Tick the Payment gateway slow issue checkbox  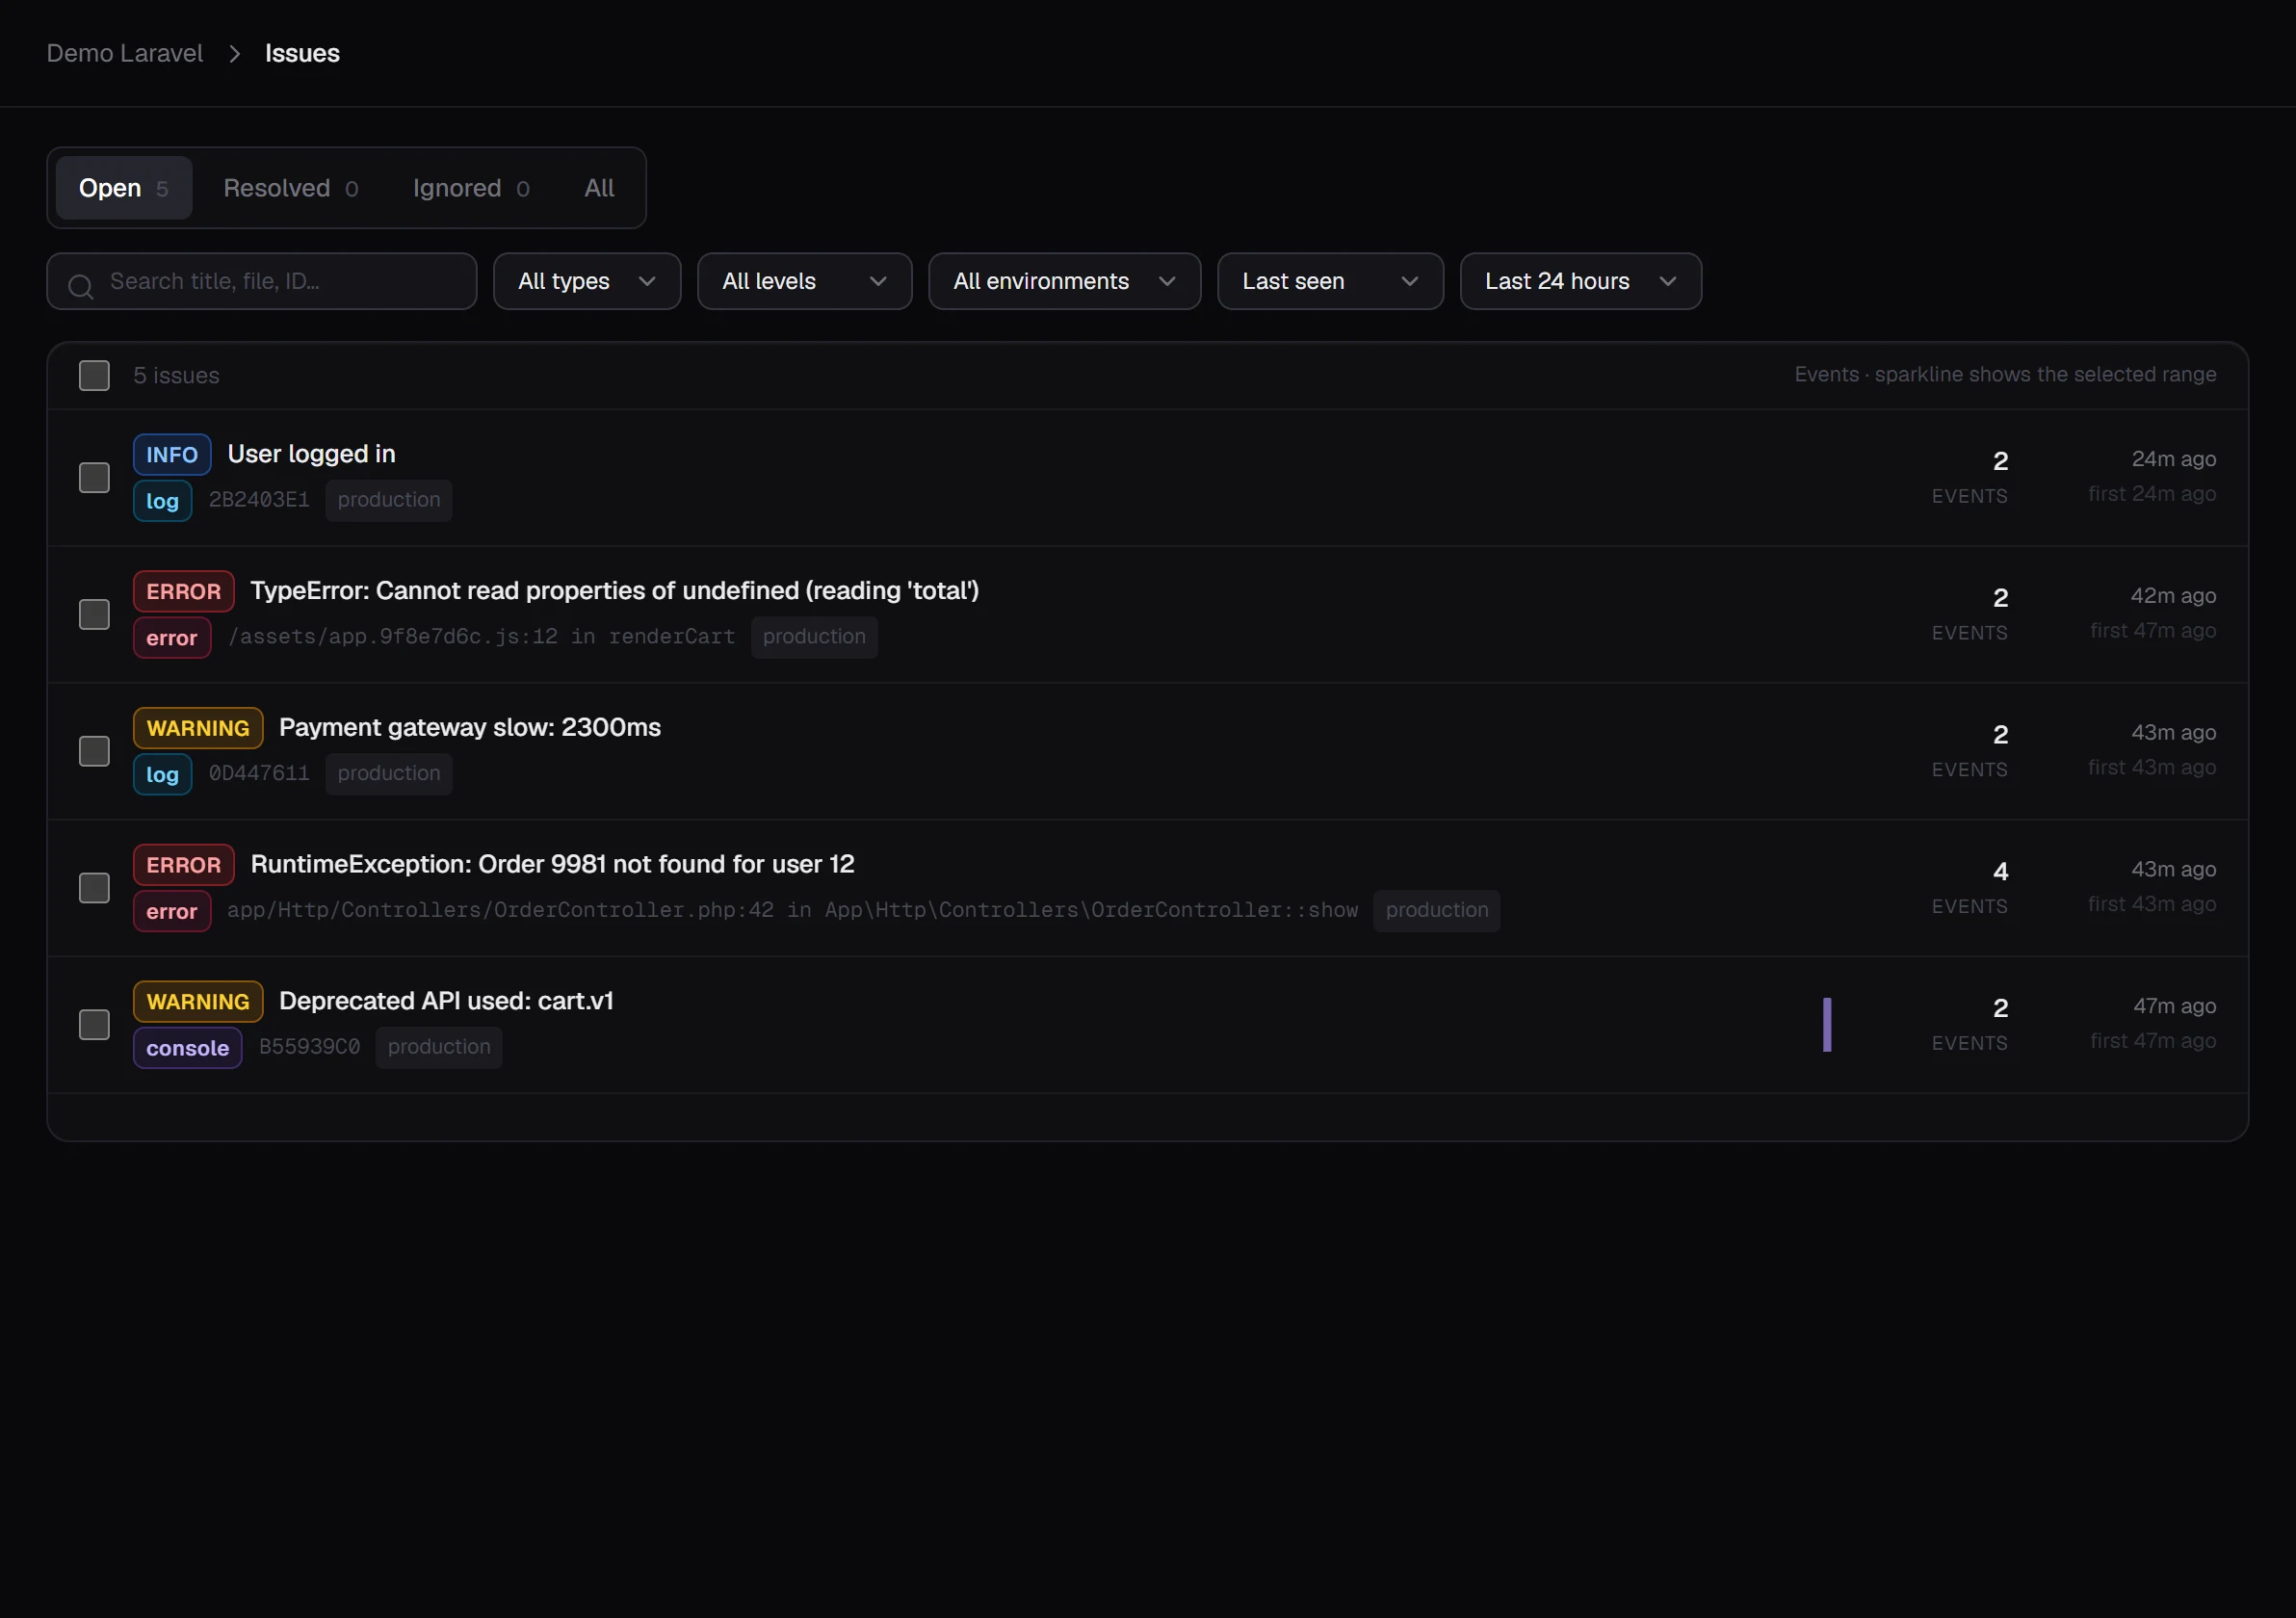(94, 751)
